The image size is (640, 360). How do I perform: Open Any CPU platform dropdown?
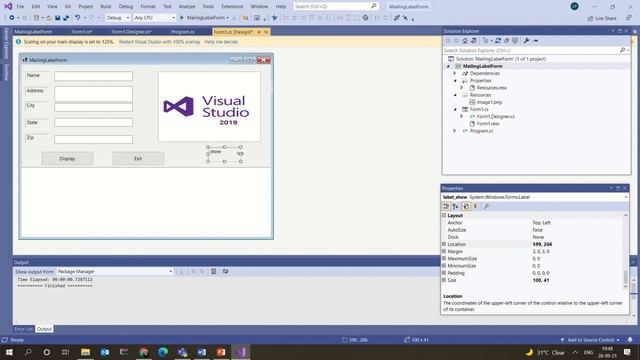[154, 18]
